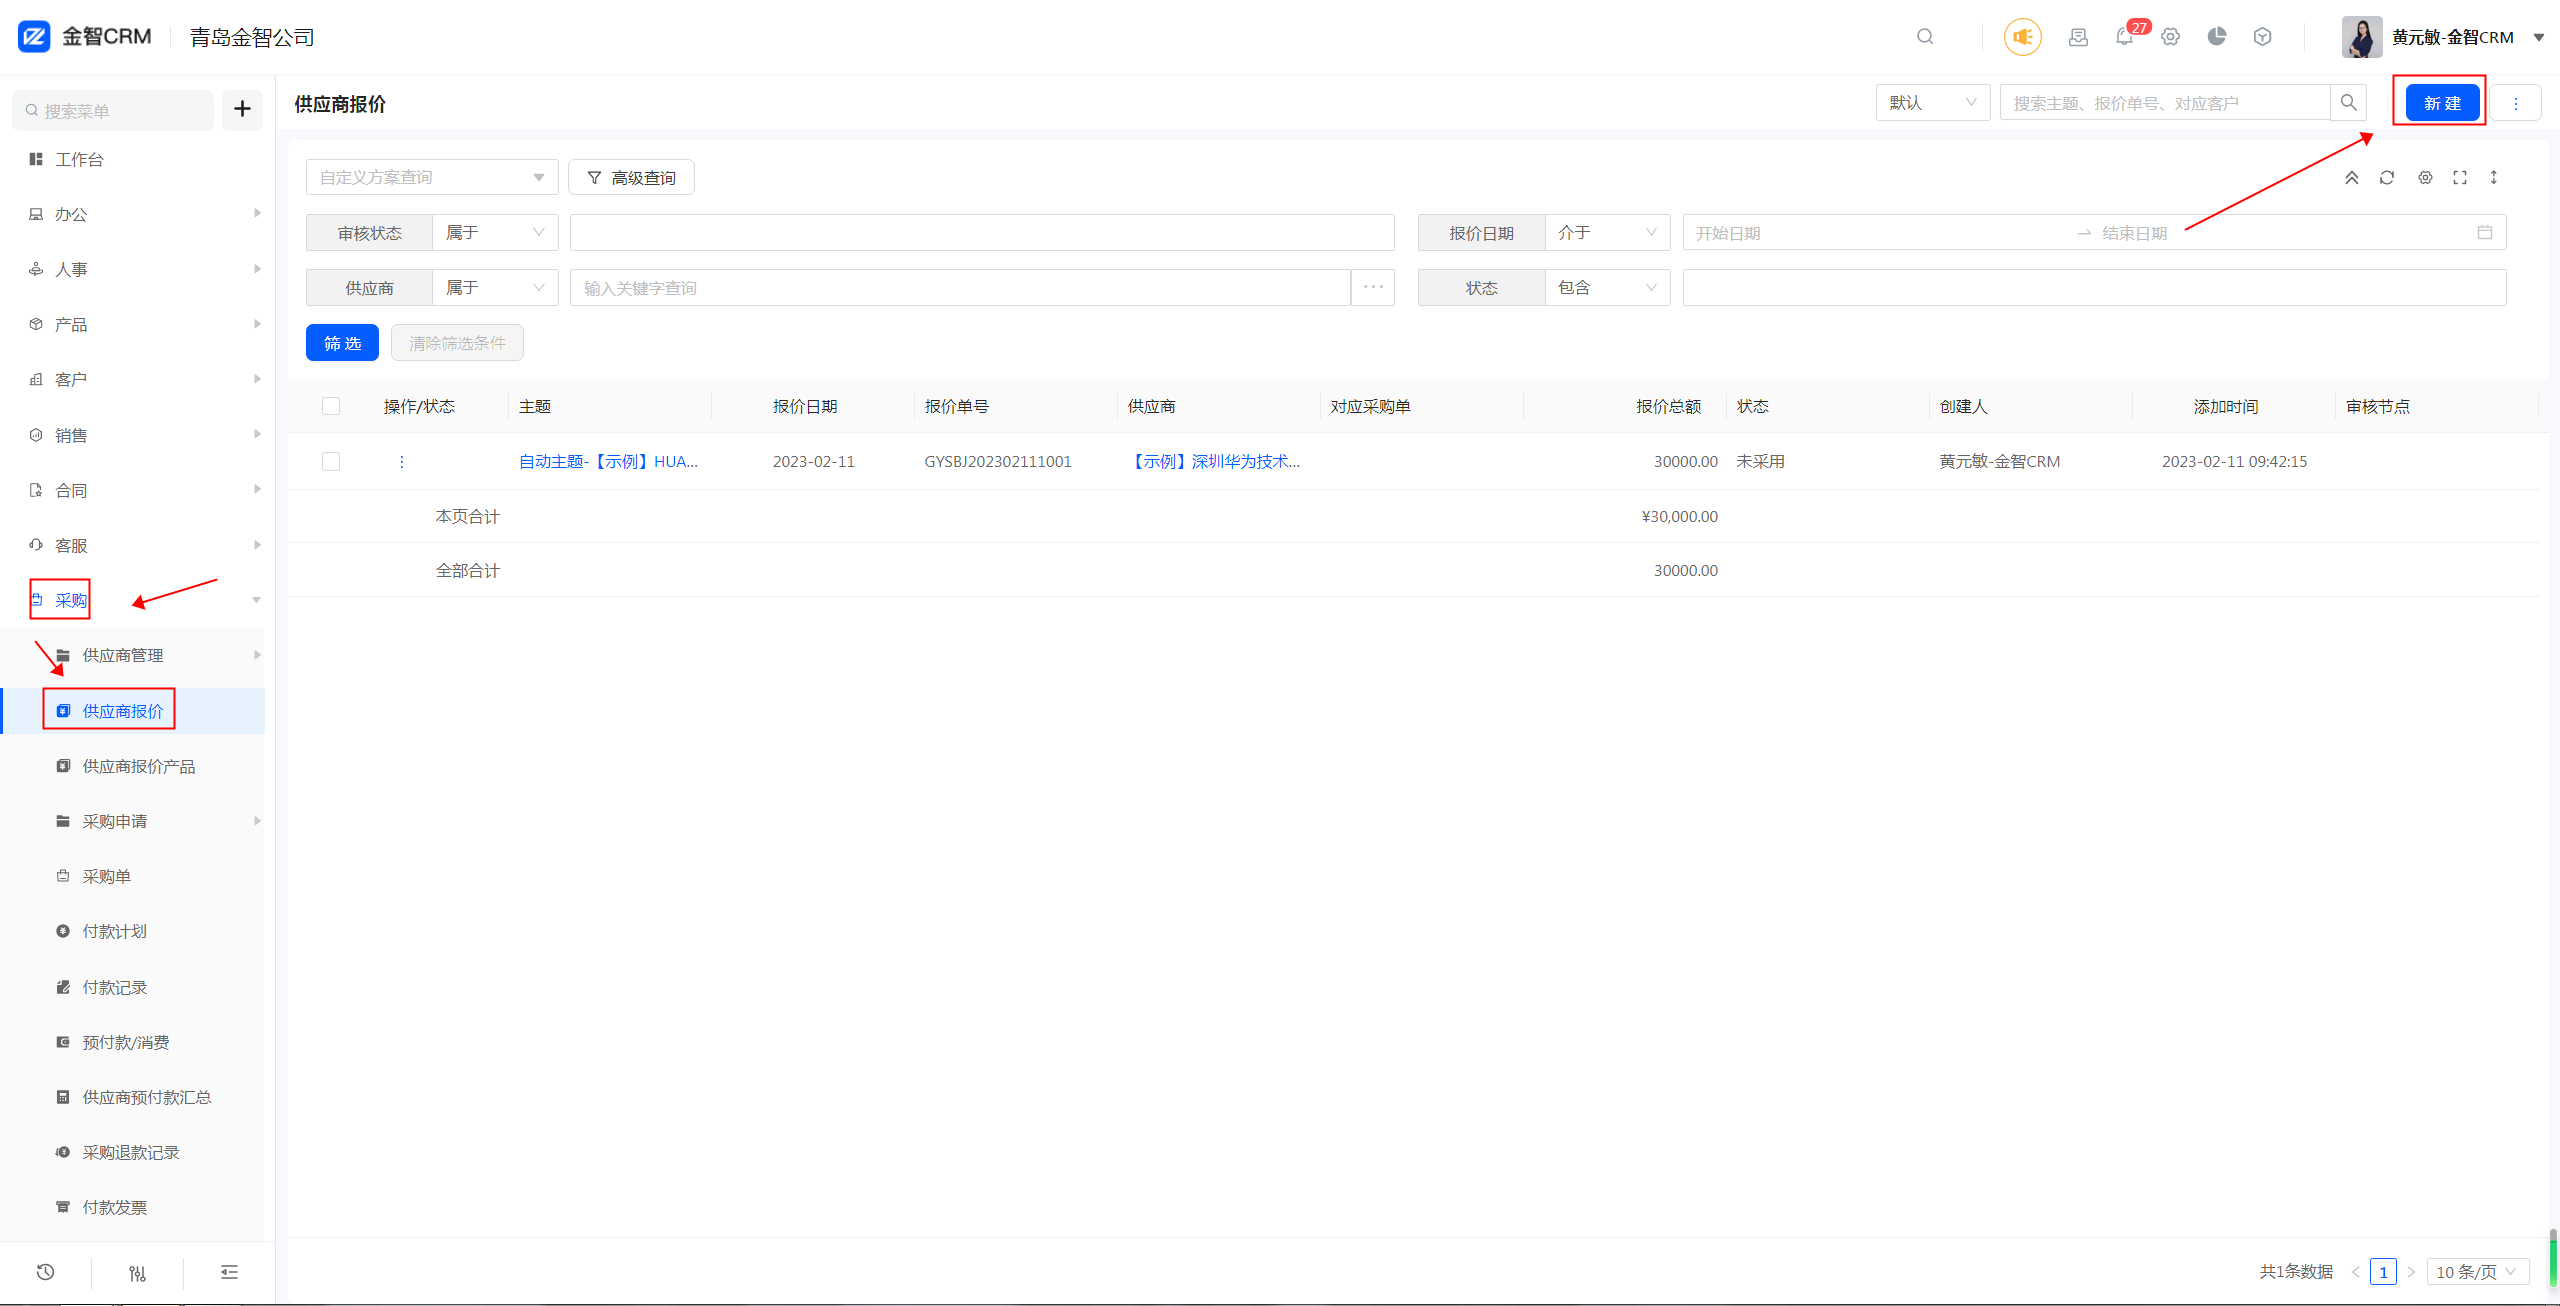Open the 审核状态 属于 operator dropdown

pos(495,232)
